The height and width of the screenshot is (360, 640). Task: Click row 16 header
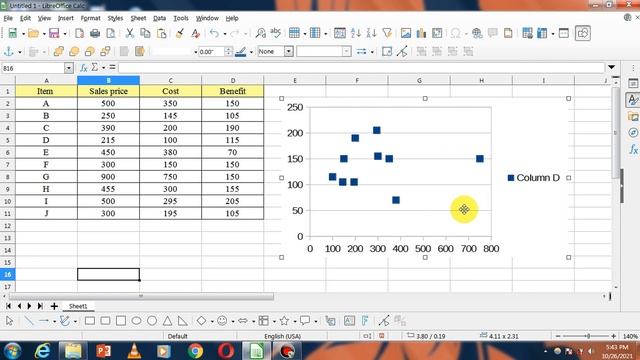pyautogui.click(x=7, y=274)
